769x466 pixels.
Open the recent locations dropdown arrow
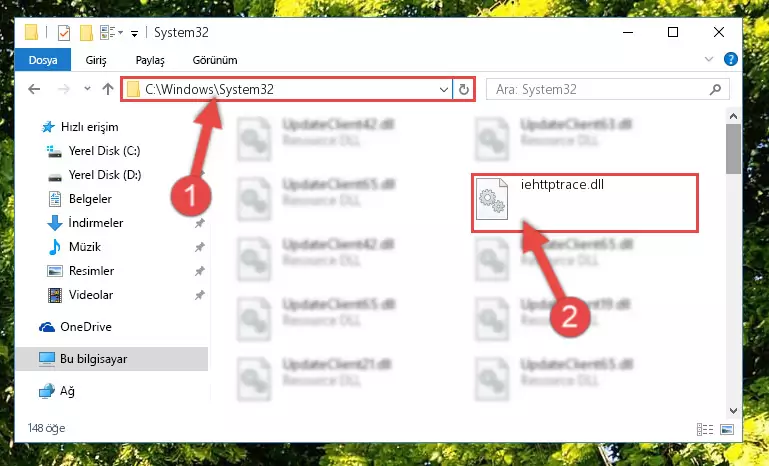point(87,89)
